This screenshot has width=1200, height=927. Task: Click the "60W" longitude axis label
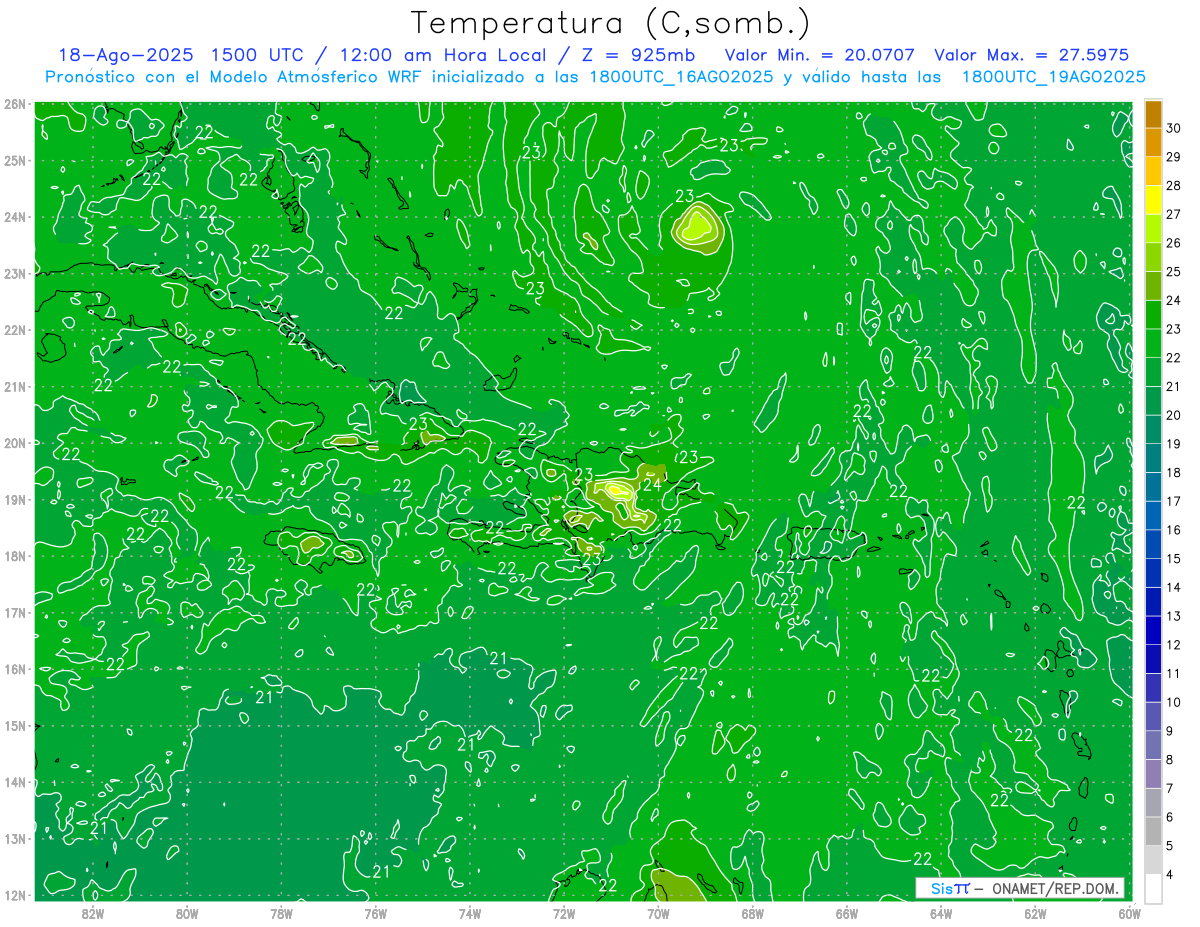tap(1130, 913)
